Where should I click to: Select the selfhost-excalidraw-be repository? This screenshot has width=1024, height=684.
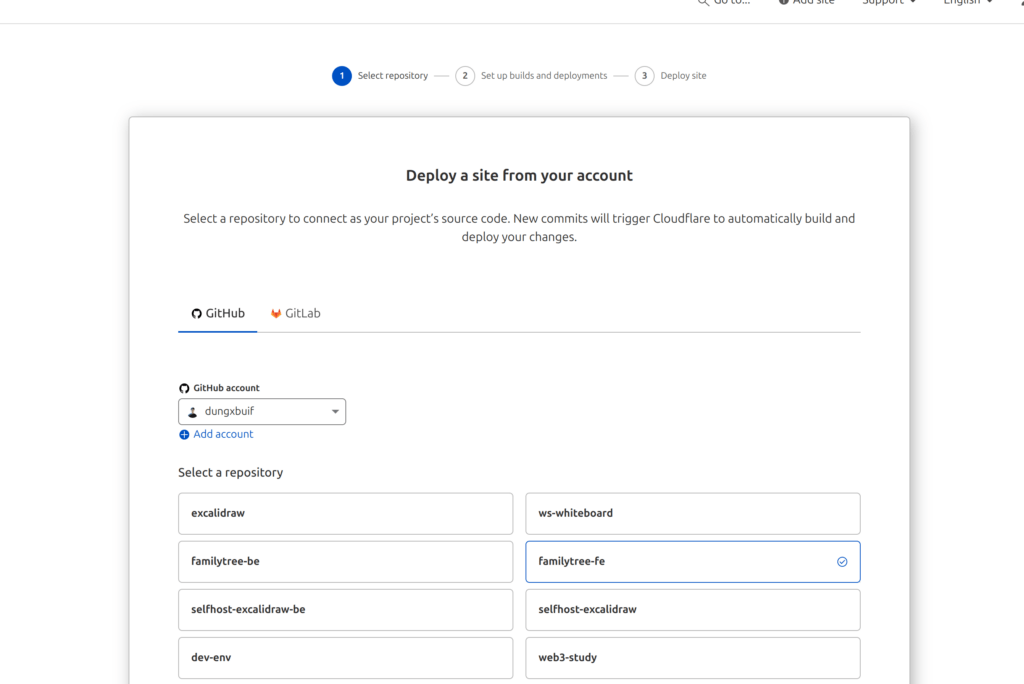pos(345,610)
